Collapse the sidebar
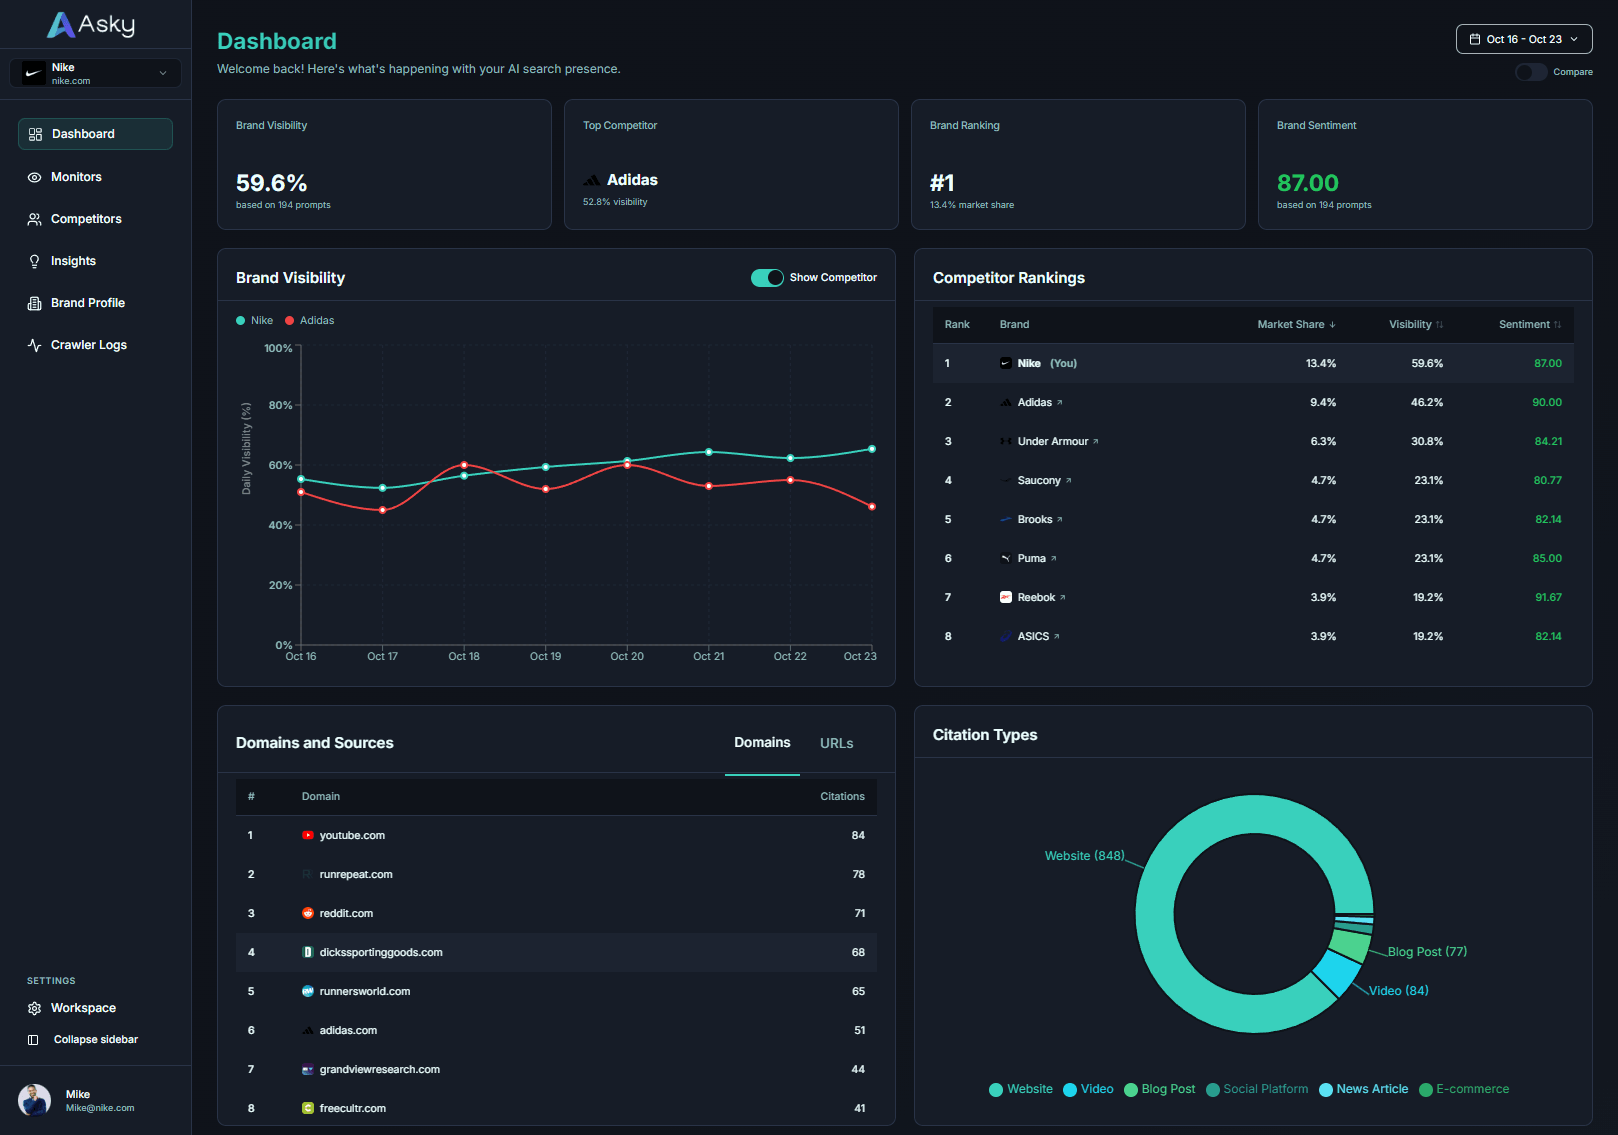 point(95,1039)
